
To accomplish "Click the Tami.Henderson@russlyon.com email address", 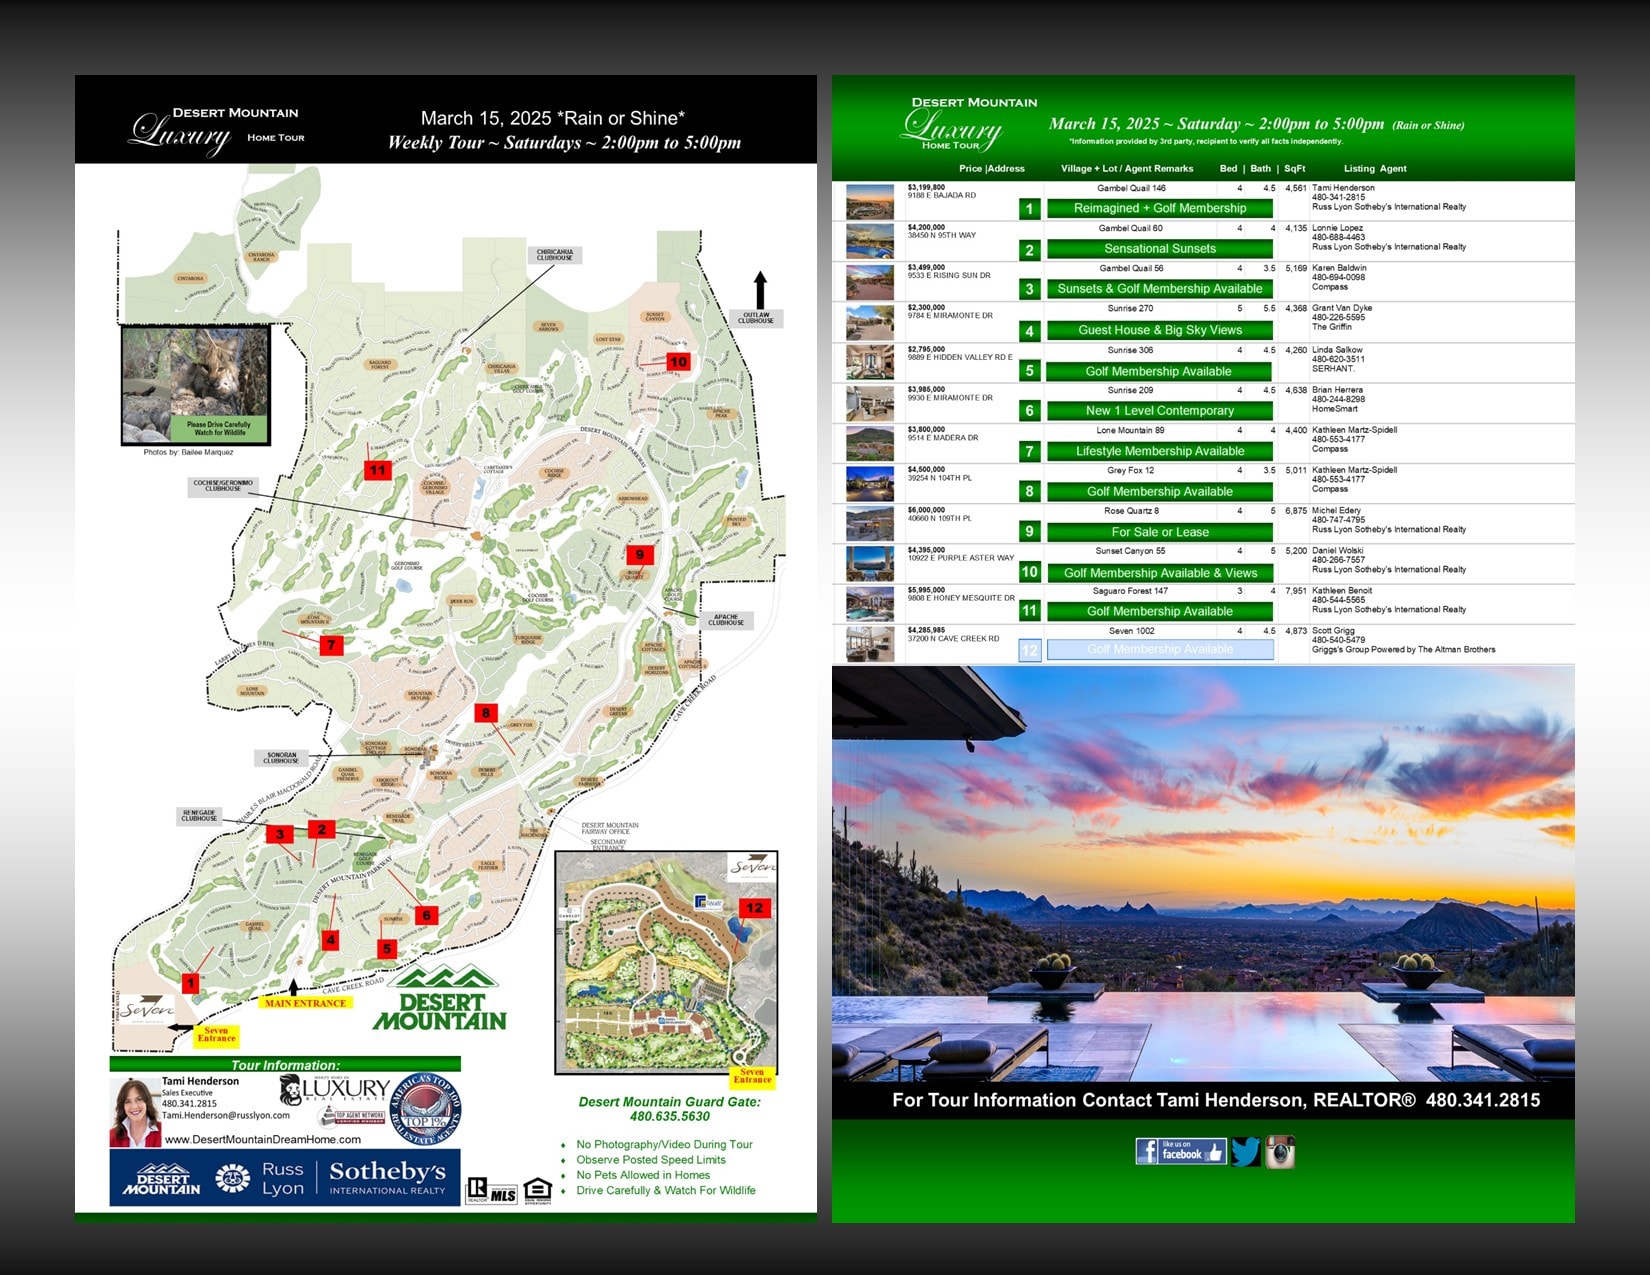I will point(225,1115).
